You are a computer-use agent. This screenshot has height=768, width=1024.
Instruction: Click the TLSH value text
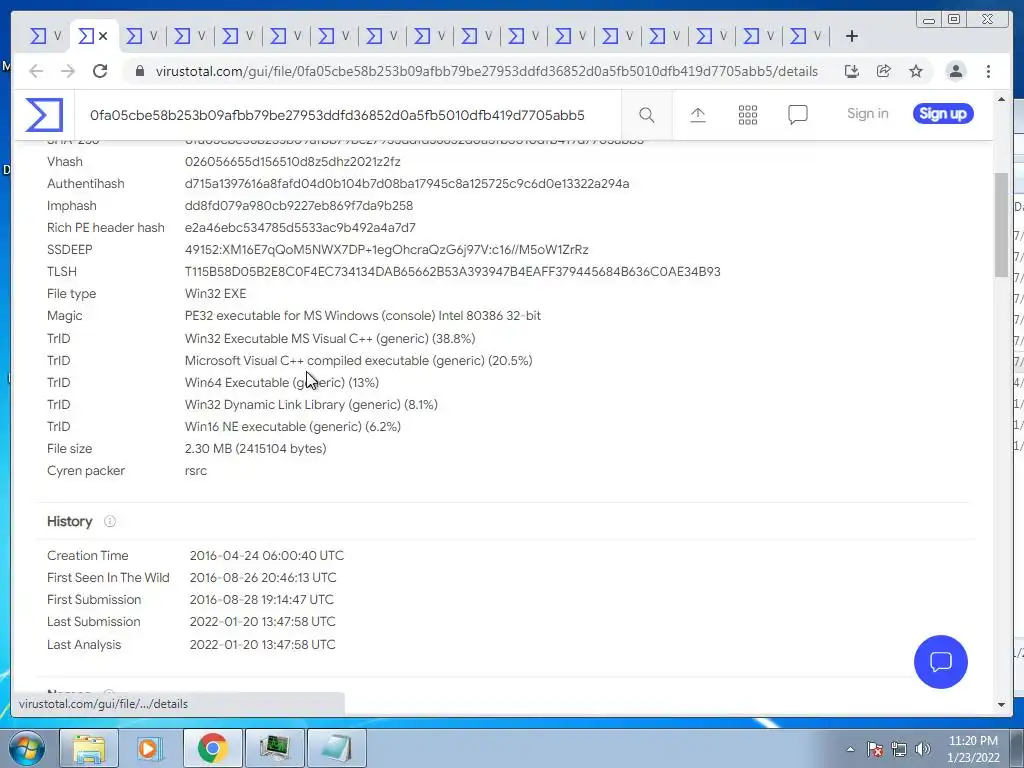tap(453, 272)
